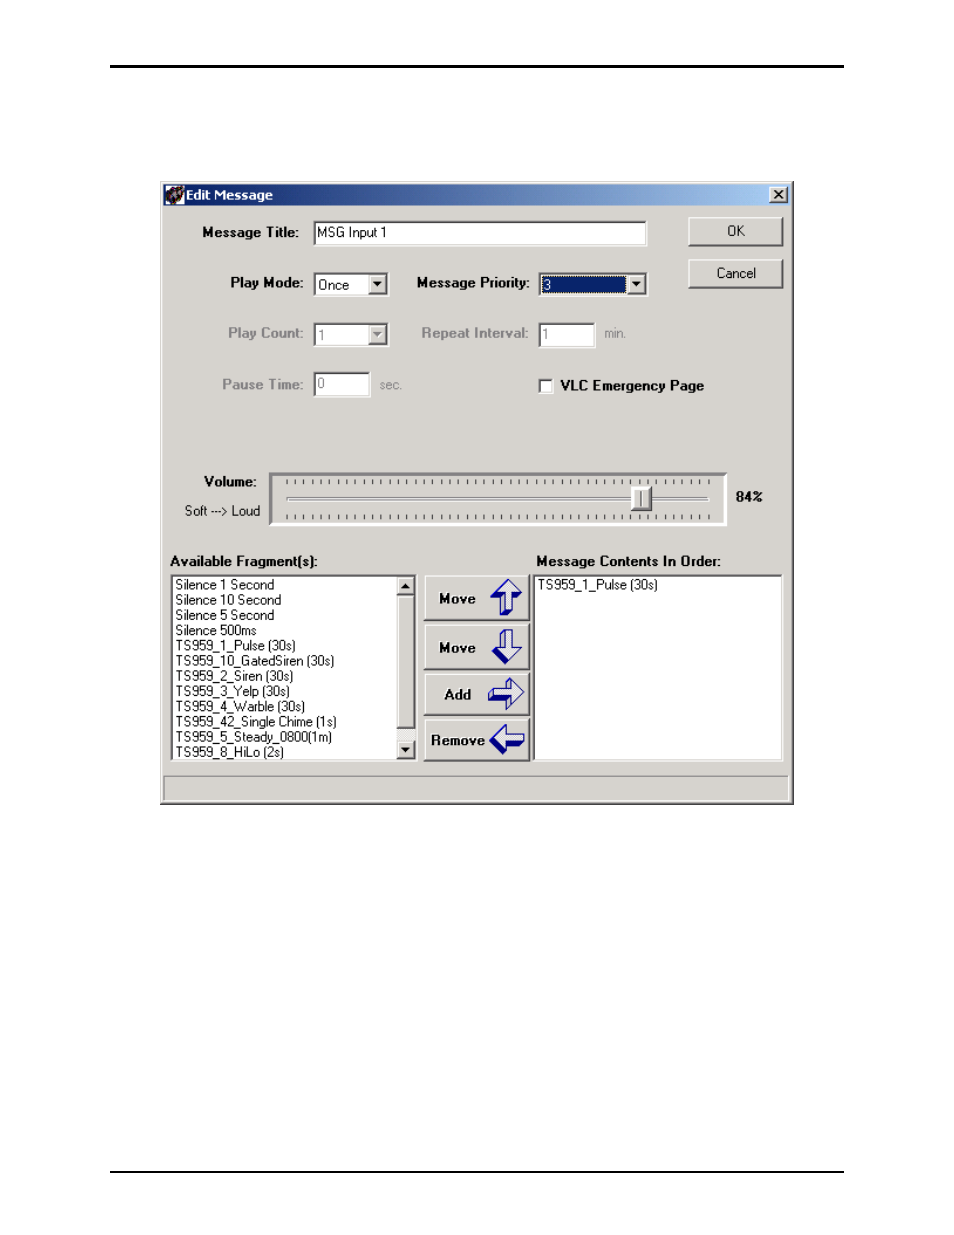
Task: Select 'TS959_3_Yelp (30s)' fragment
Action: tap(233, 691)
